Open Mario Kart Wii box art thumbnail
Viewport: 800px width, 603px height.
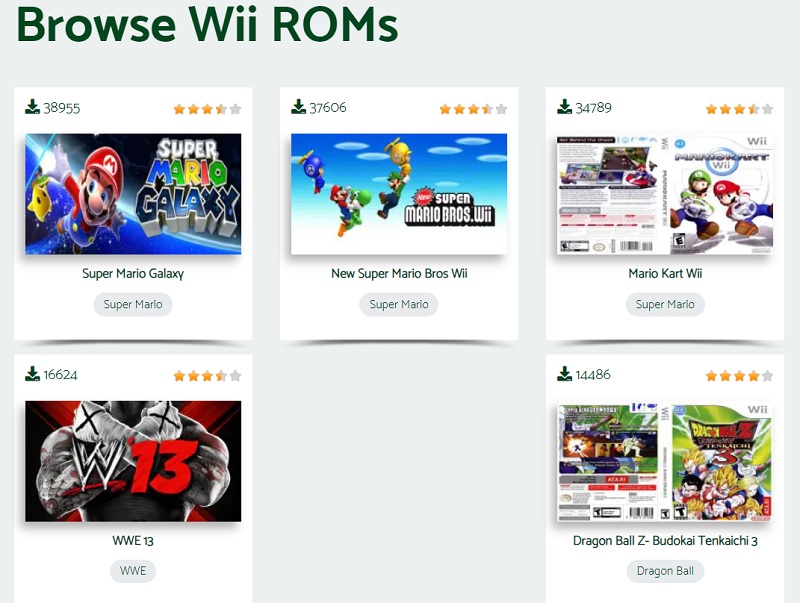pos(665,194)
